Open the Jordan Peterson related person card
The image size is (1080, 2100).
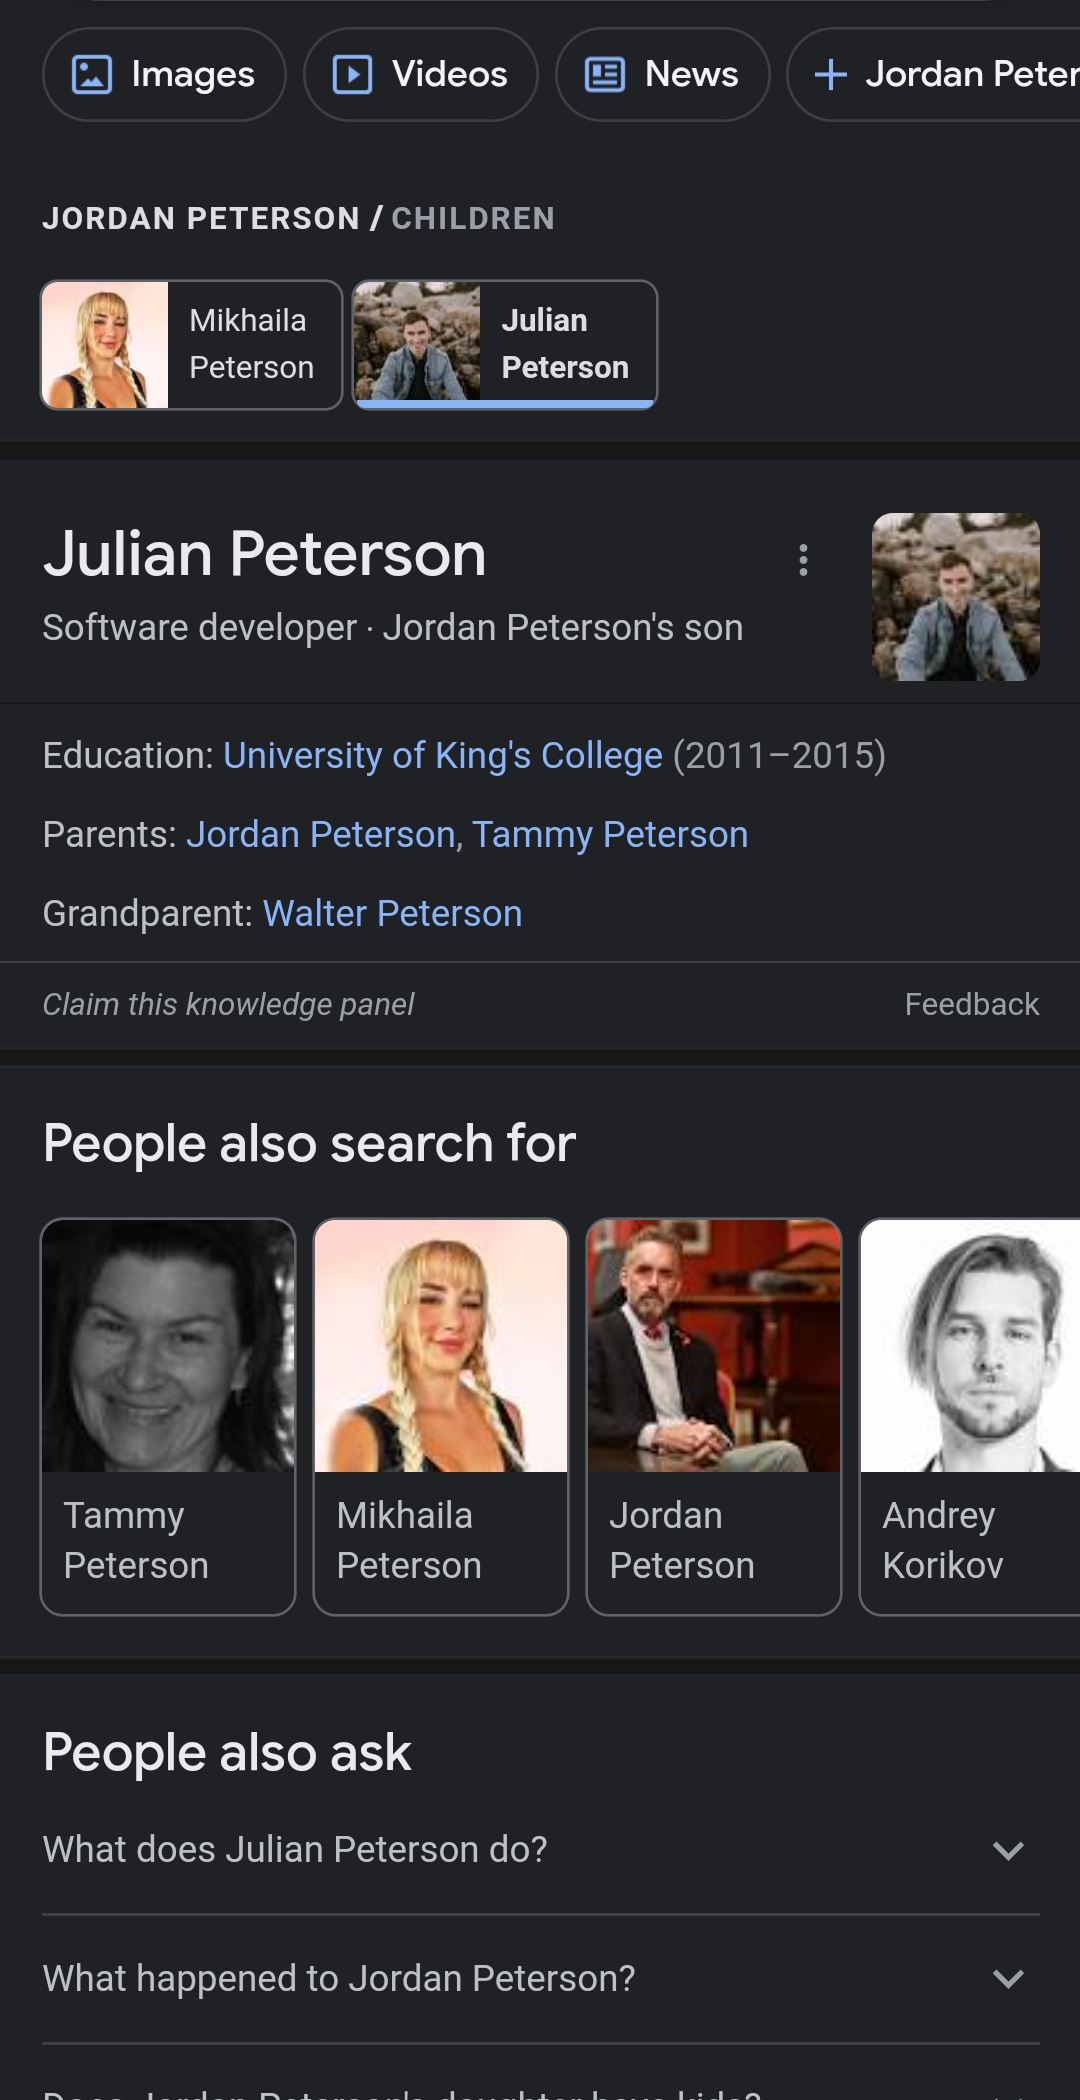click(714, 1417)
